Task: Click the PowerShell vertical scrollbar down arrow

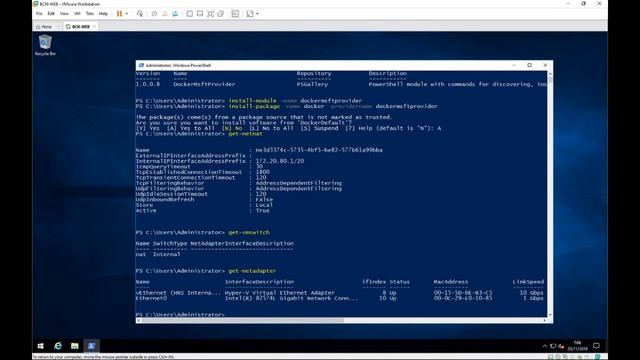Action: coord(550,315)
